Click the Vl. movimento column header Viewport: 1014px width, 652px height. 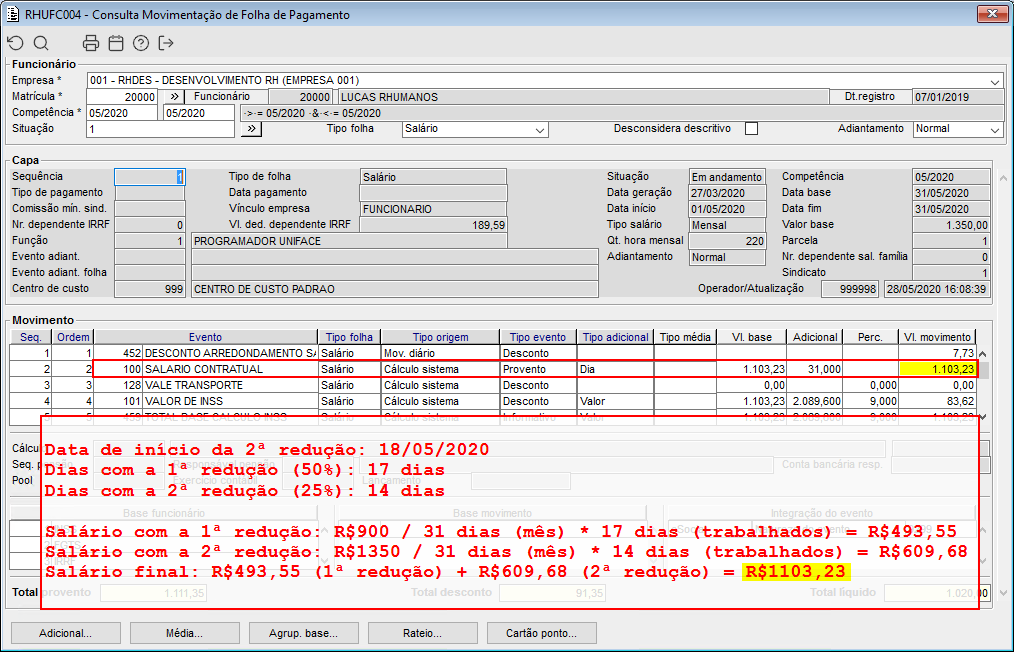click(936, 338)
